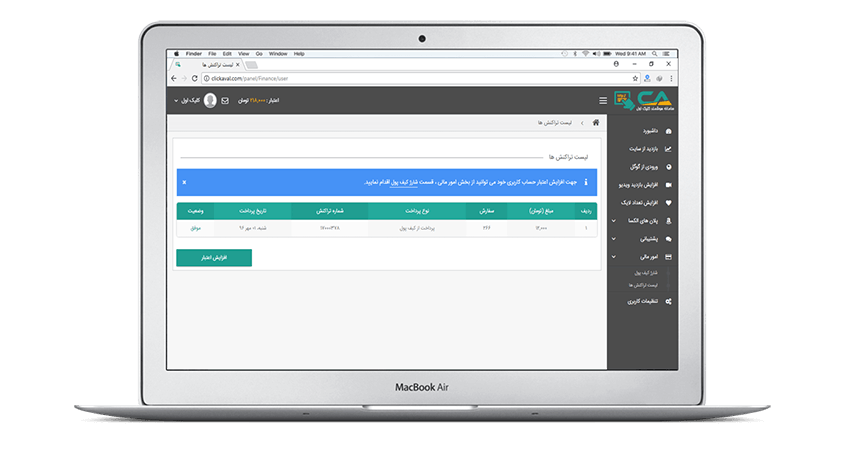Click the وضعیت column header
The width and height of the screenshot is (845, 450).
coord(195,211)
